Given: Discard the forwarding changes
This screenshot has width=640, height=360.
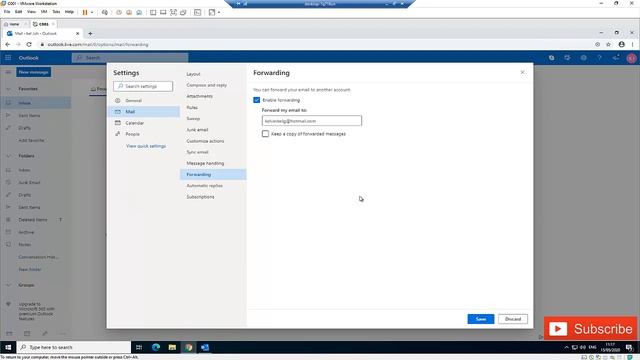Looking at the screenshot, I should click(x=513, y=319).
